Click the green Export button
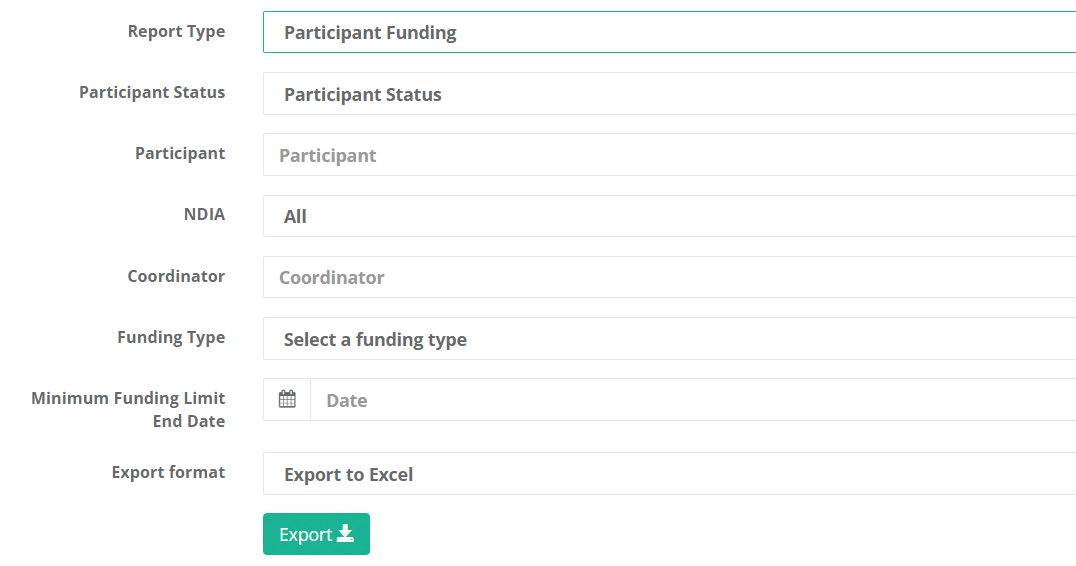The image size is (1076, 566). tap(316, 534)
